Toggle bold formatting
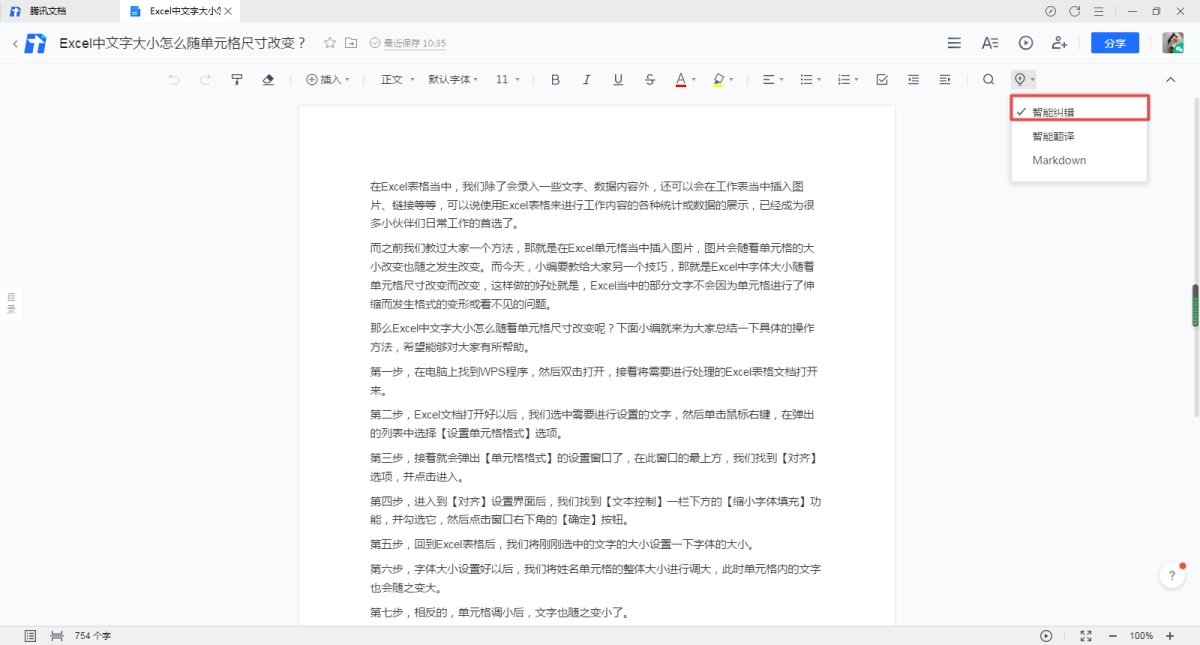 (555, 79)
